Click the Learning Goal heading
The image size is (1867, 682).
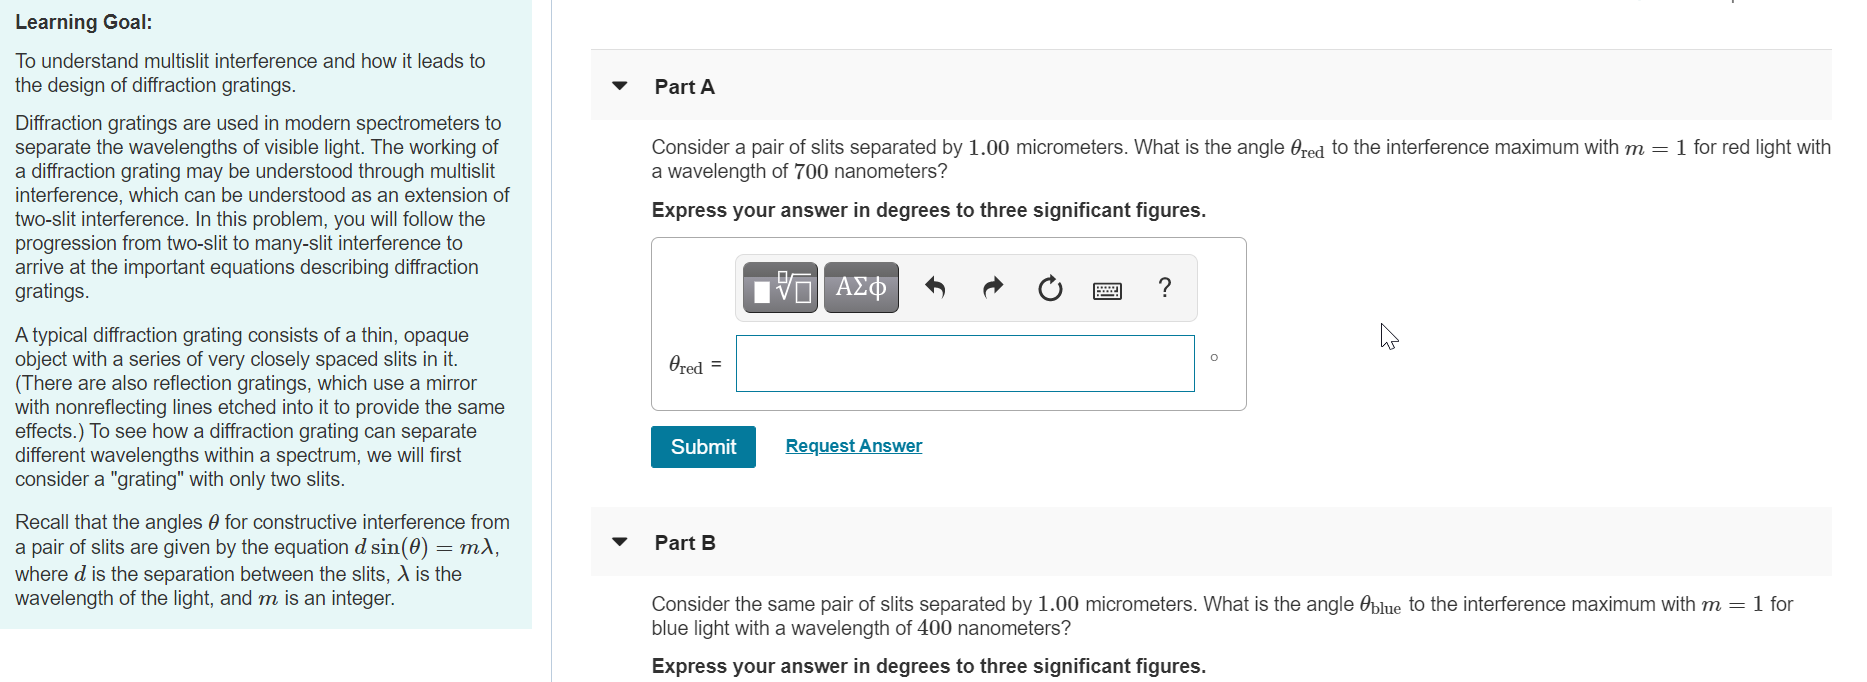(x=84, y=21)
